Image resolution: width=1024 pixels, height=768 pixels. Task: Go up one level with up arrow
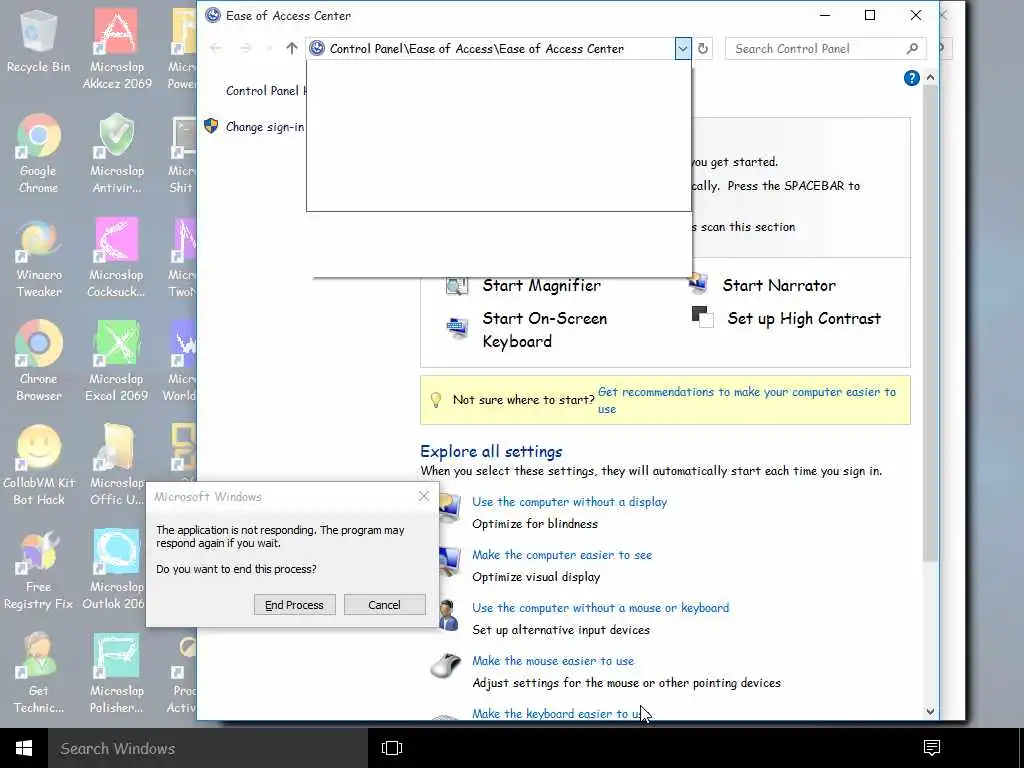[292, 48]
